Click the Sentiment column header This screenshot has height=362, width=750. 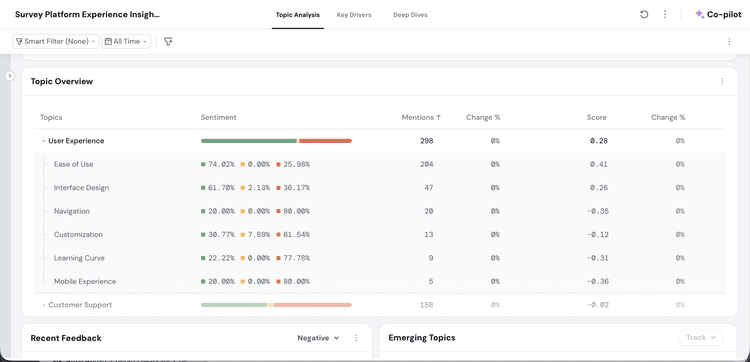pos(219,117)
